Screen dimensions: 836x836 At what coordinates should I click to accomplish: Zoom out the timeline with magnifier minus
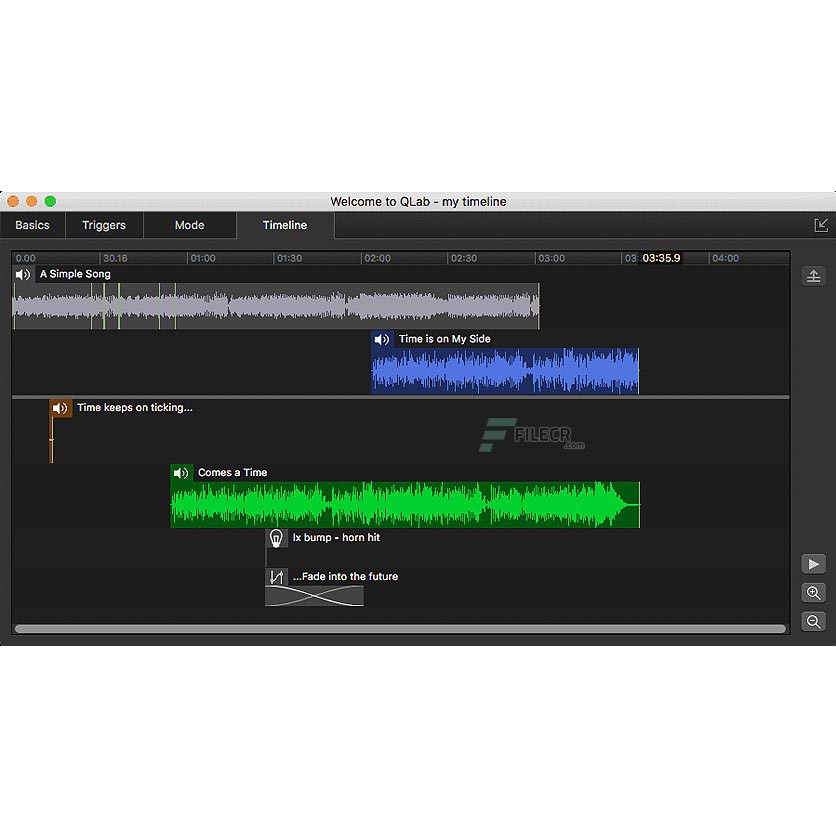813,621
